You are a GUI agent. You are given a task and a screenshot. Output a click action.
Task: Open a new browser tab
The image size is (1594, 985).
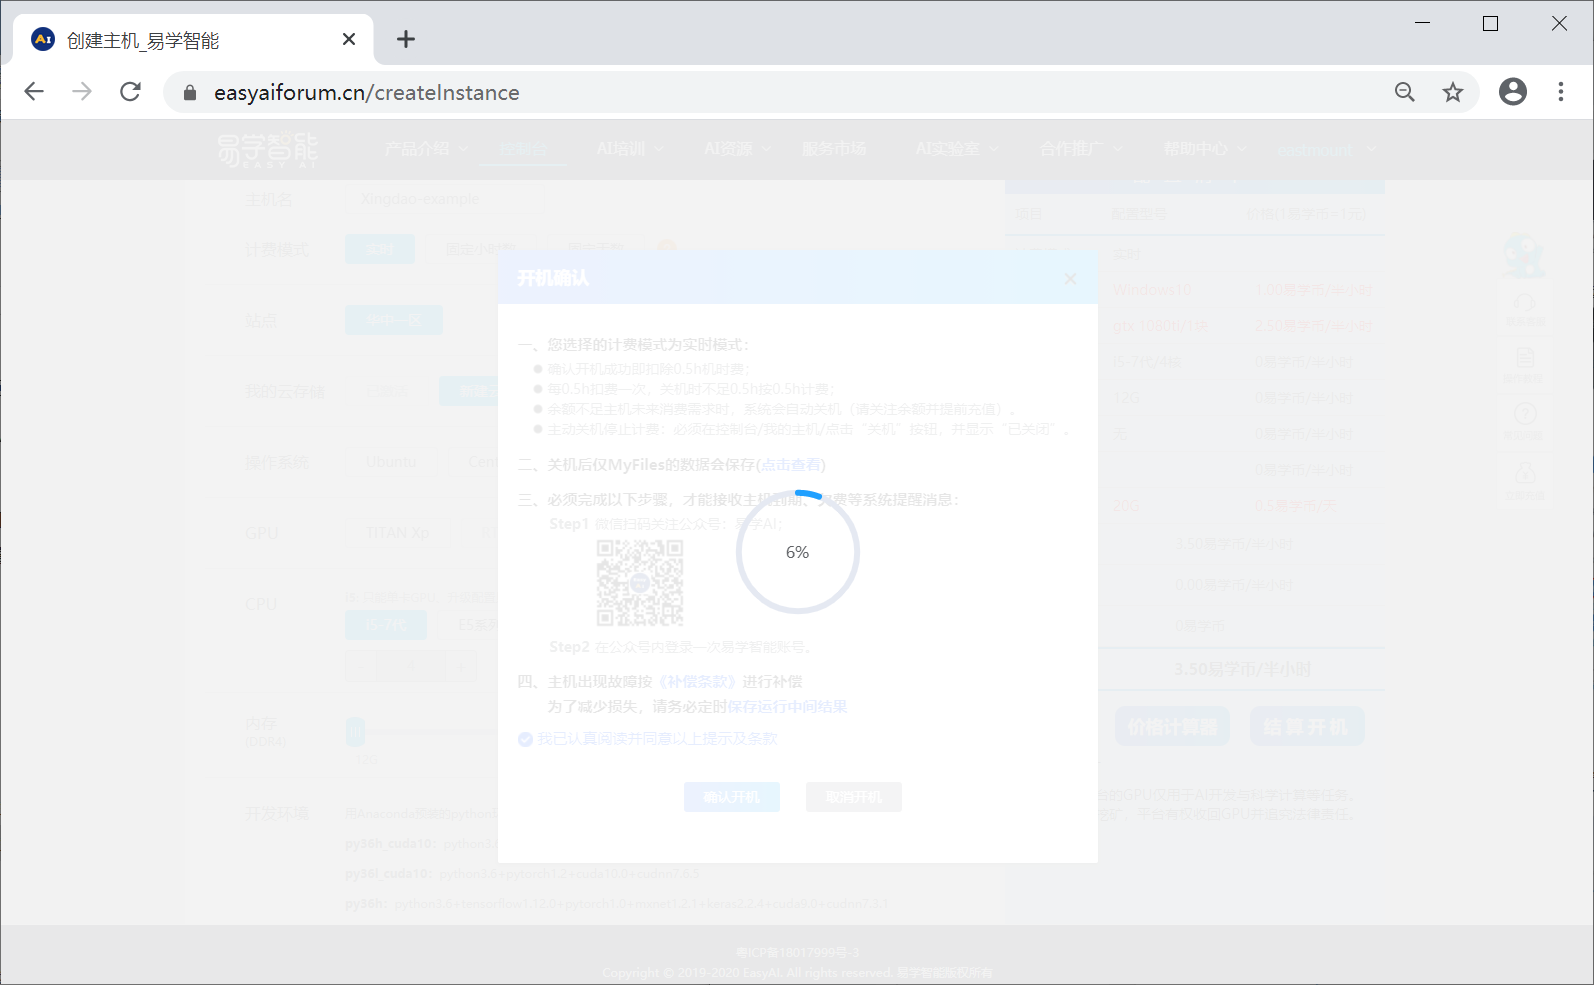[x=405, y=39]
